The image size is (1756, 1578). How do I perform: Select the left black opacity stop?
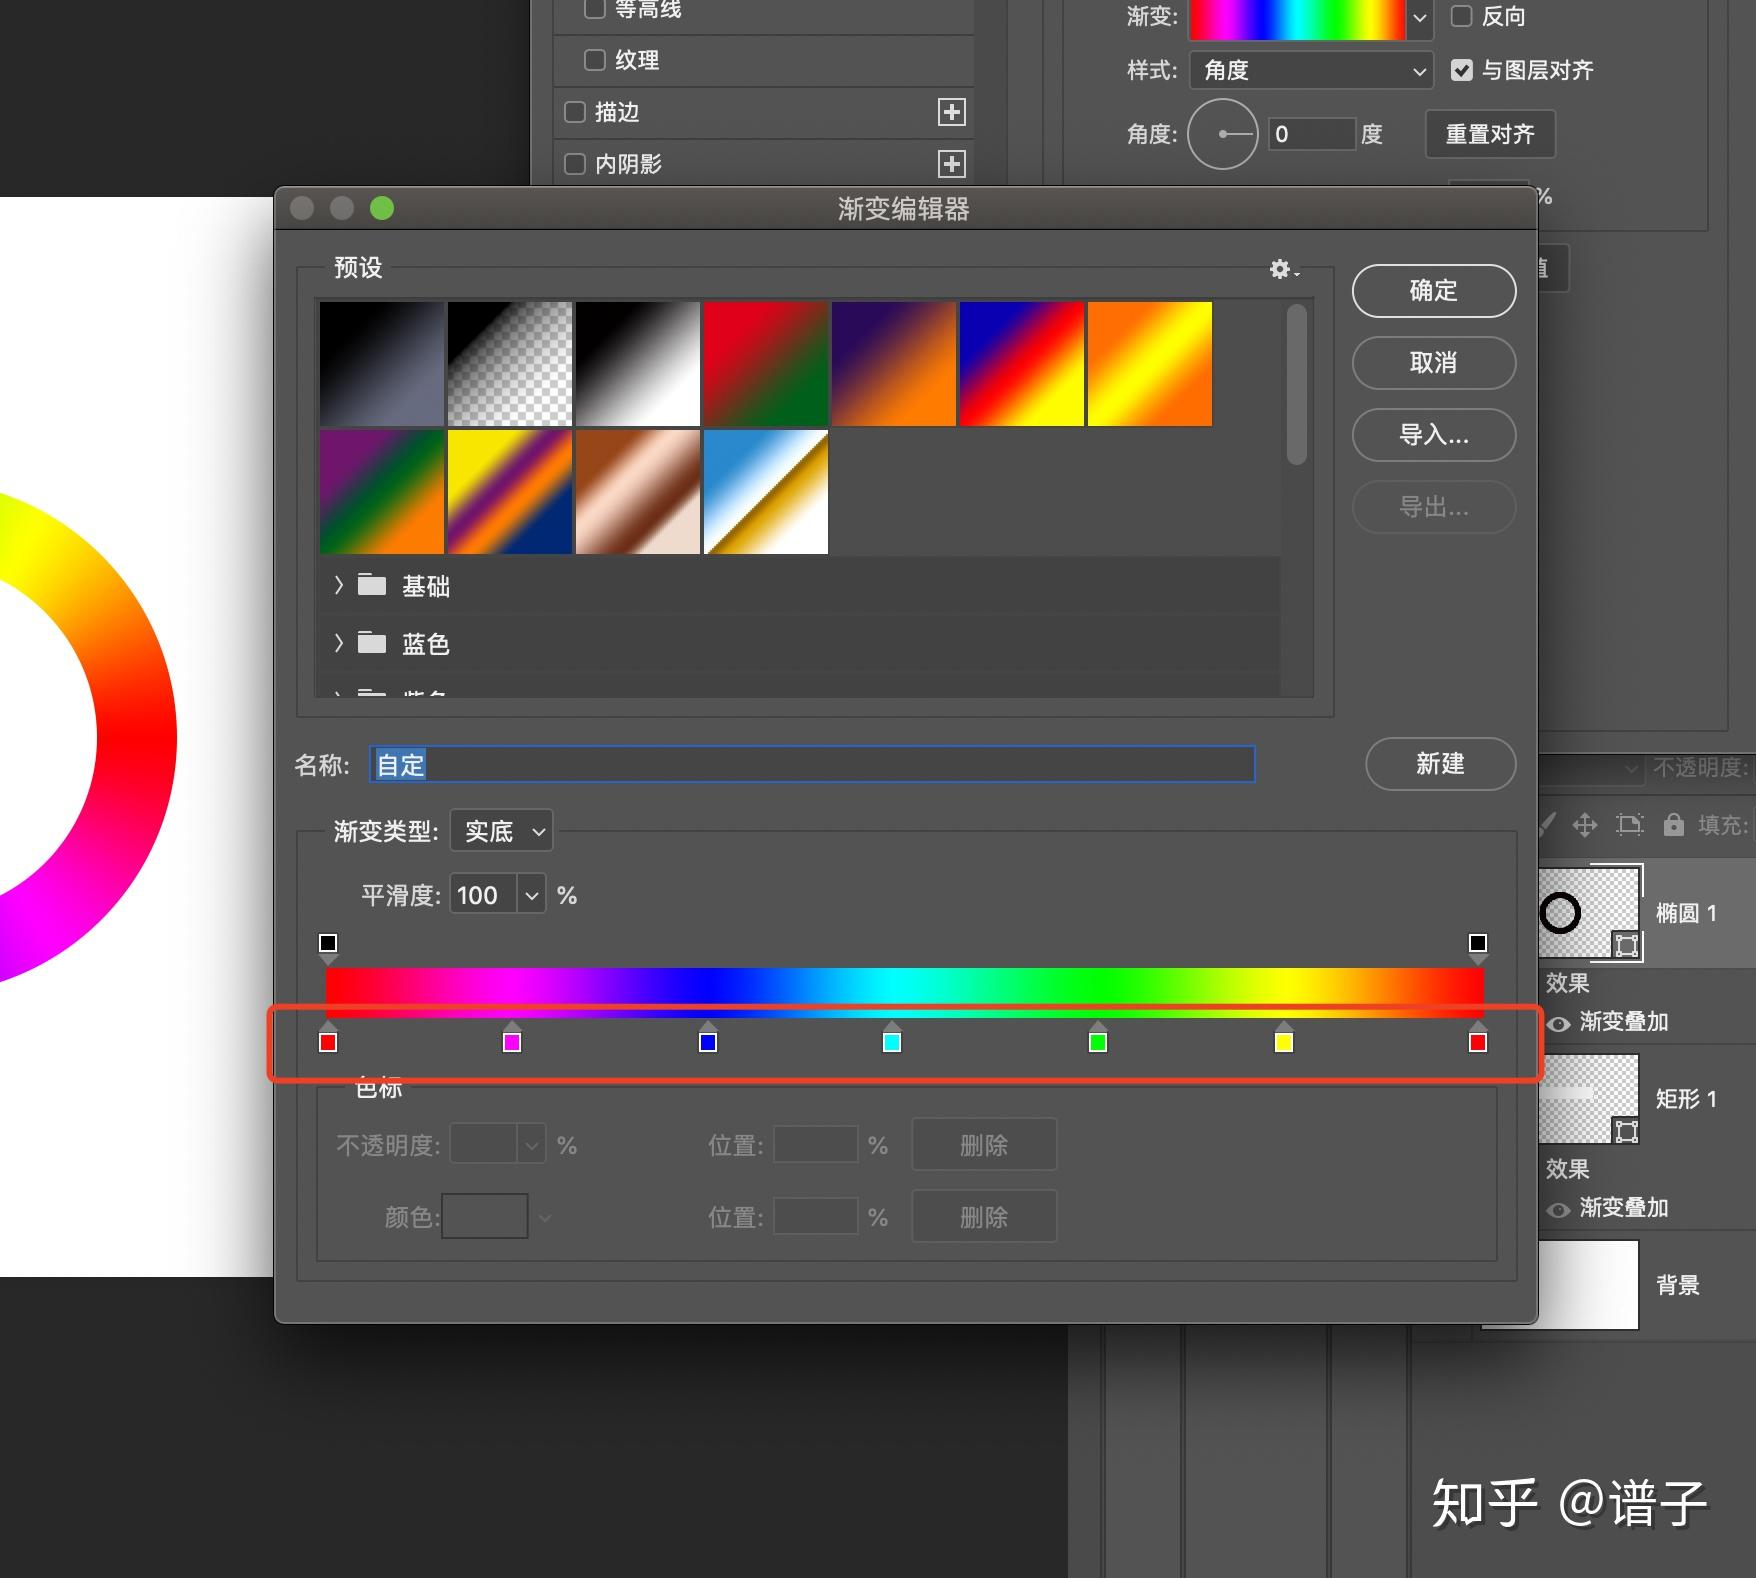pos(328,946)
